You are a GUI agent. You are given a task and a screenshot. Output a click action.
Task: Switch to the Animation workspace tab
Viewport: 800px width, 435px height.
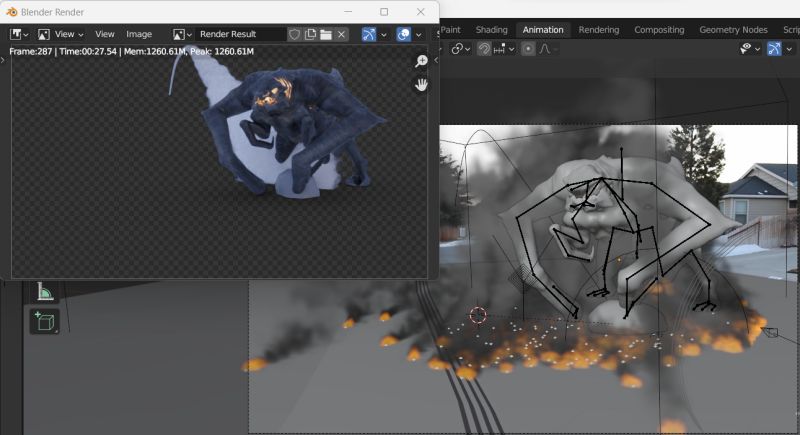543,30
